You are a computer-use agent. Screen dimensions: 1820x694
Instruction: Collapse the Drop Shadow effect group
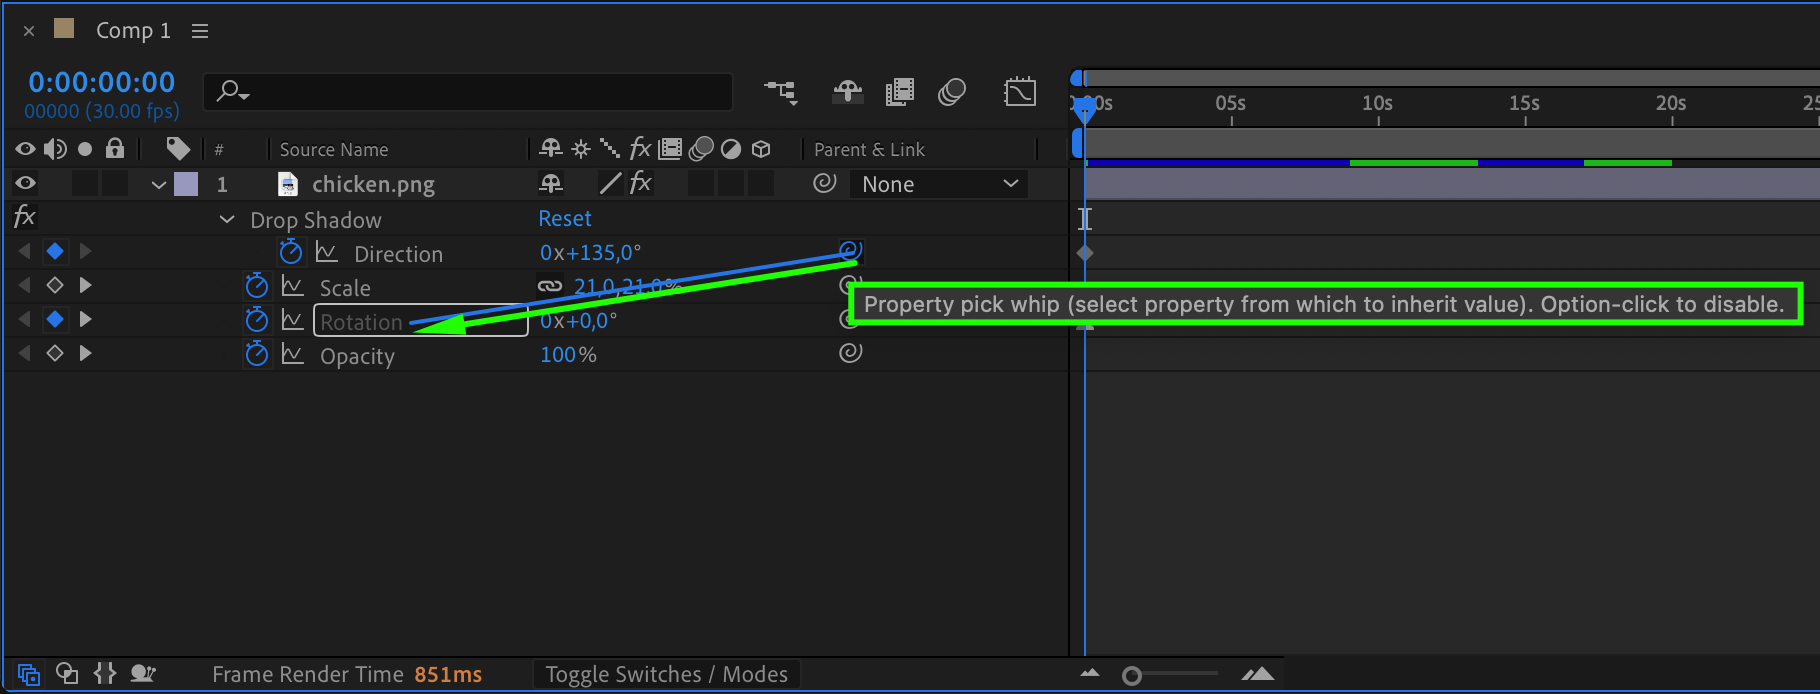(227, 219)
